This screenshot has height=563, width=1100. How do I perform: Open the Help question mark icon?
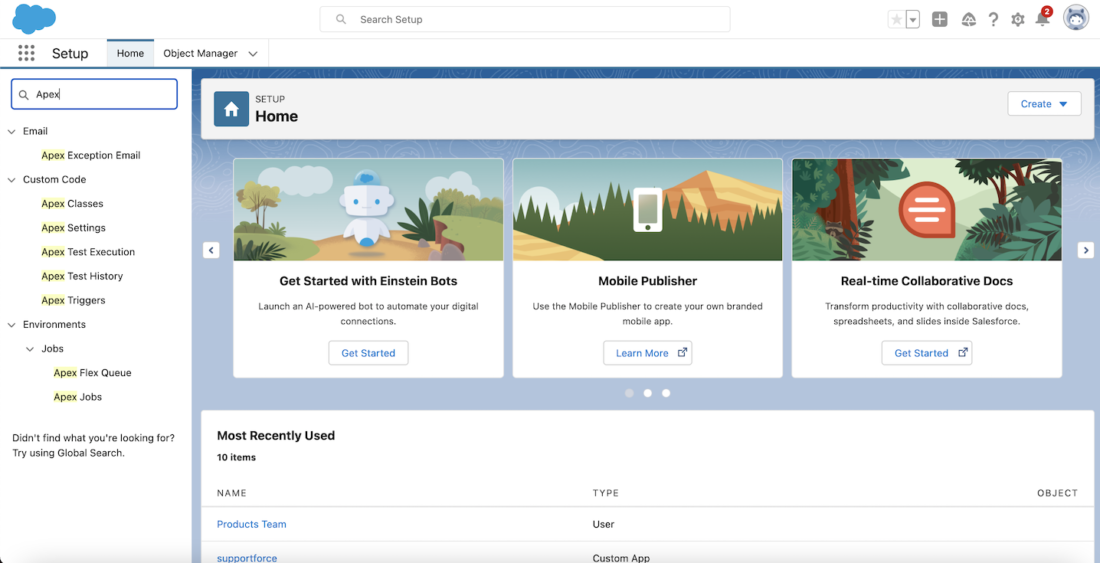tap(993, 20)
